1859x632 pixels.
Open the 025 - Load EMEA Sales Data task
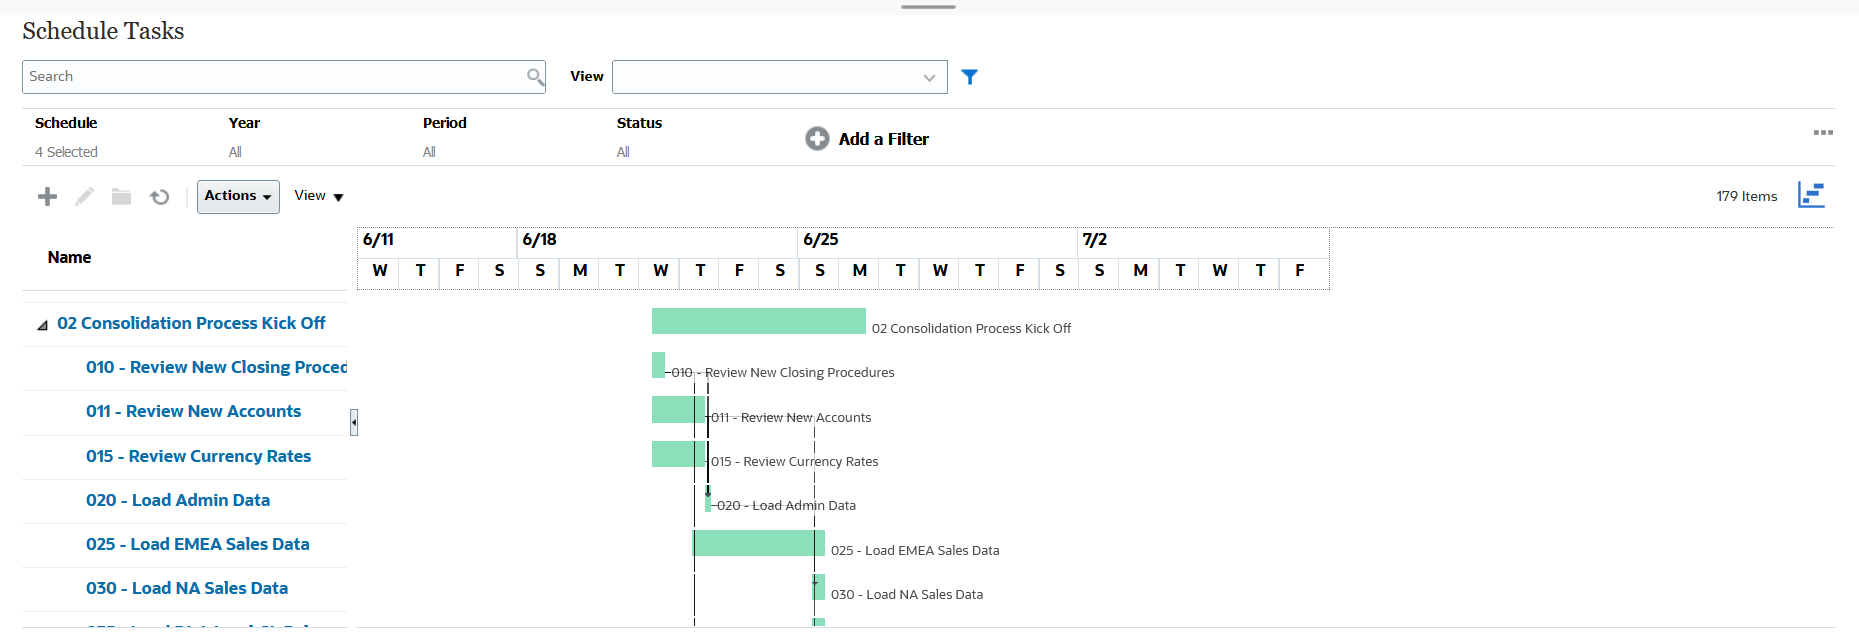coord(197,544)
